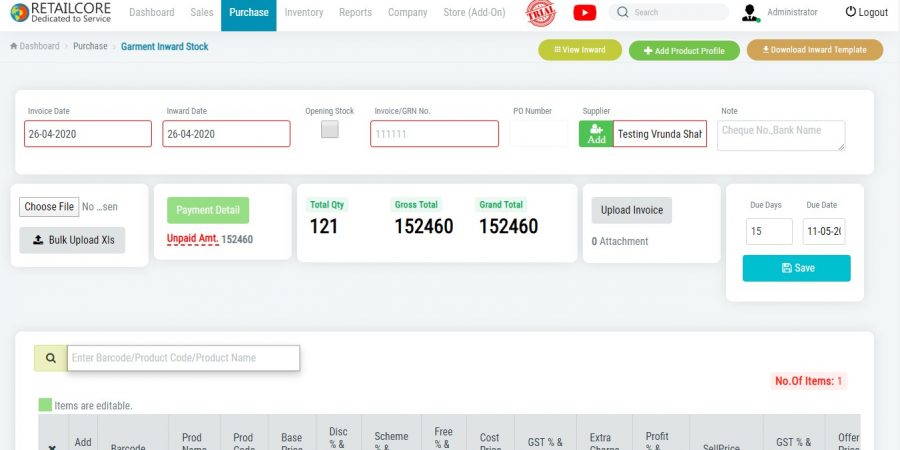Open the Dashboard menu
This screenshot has width=900, height=450.
click(x=152, y=12)
